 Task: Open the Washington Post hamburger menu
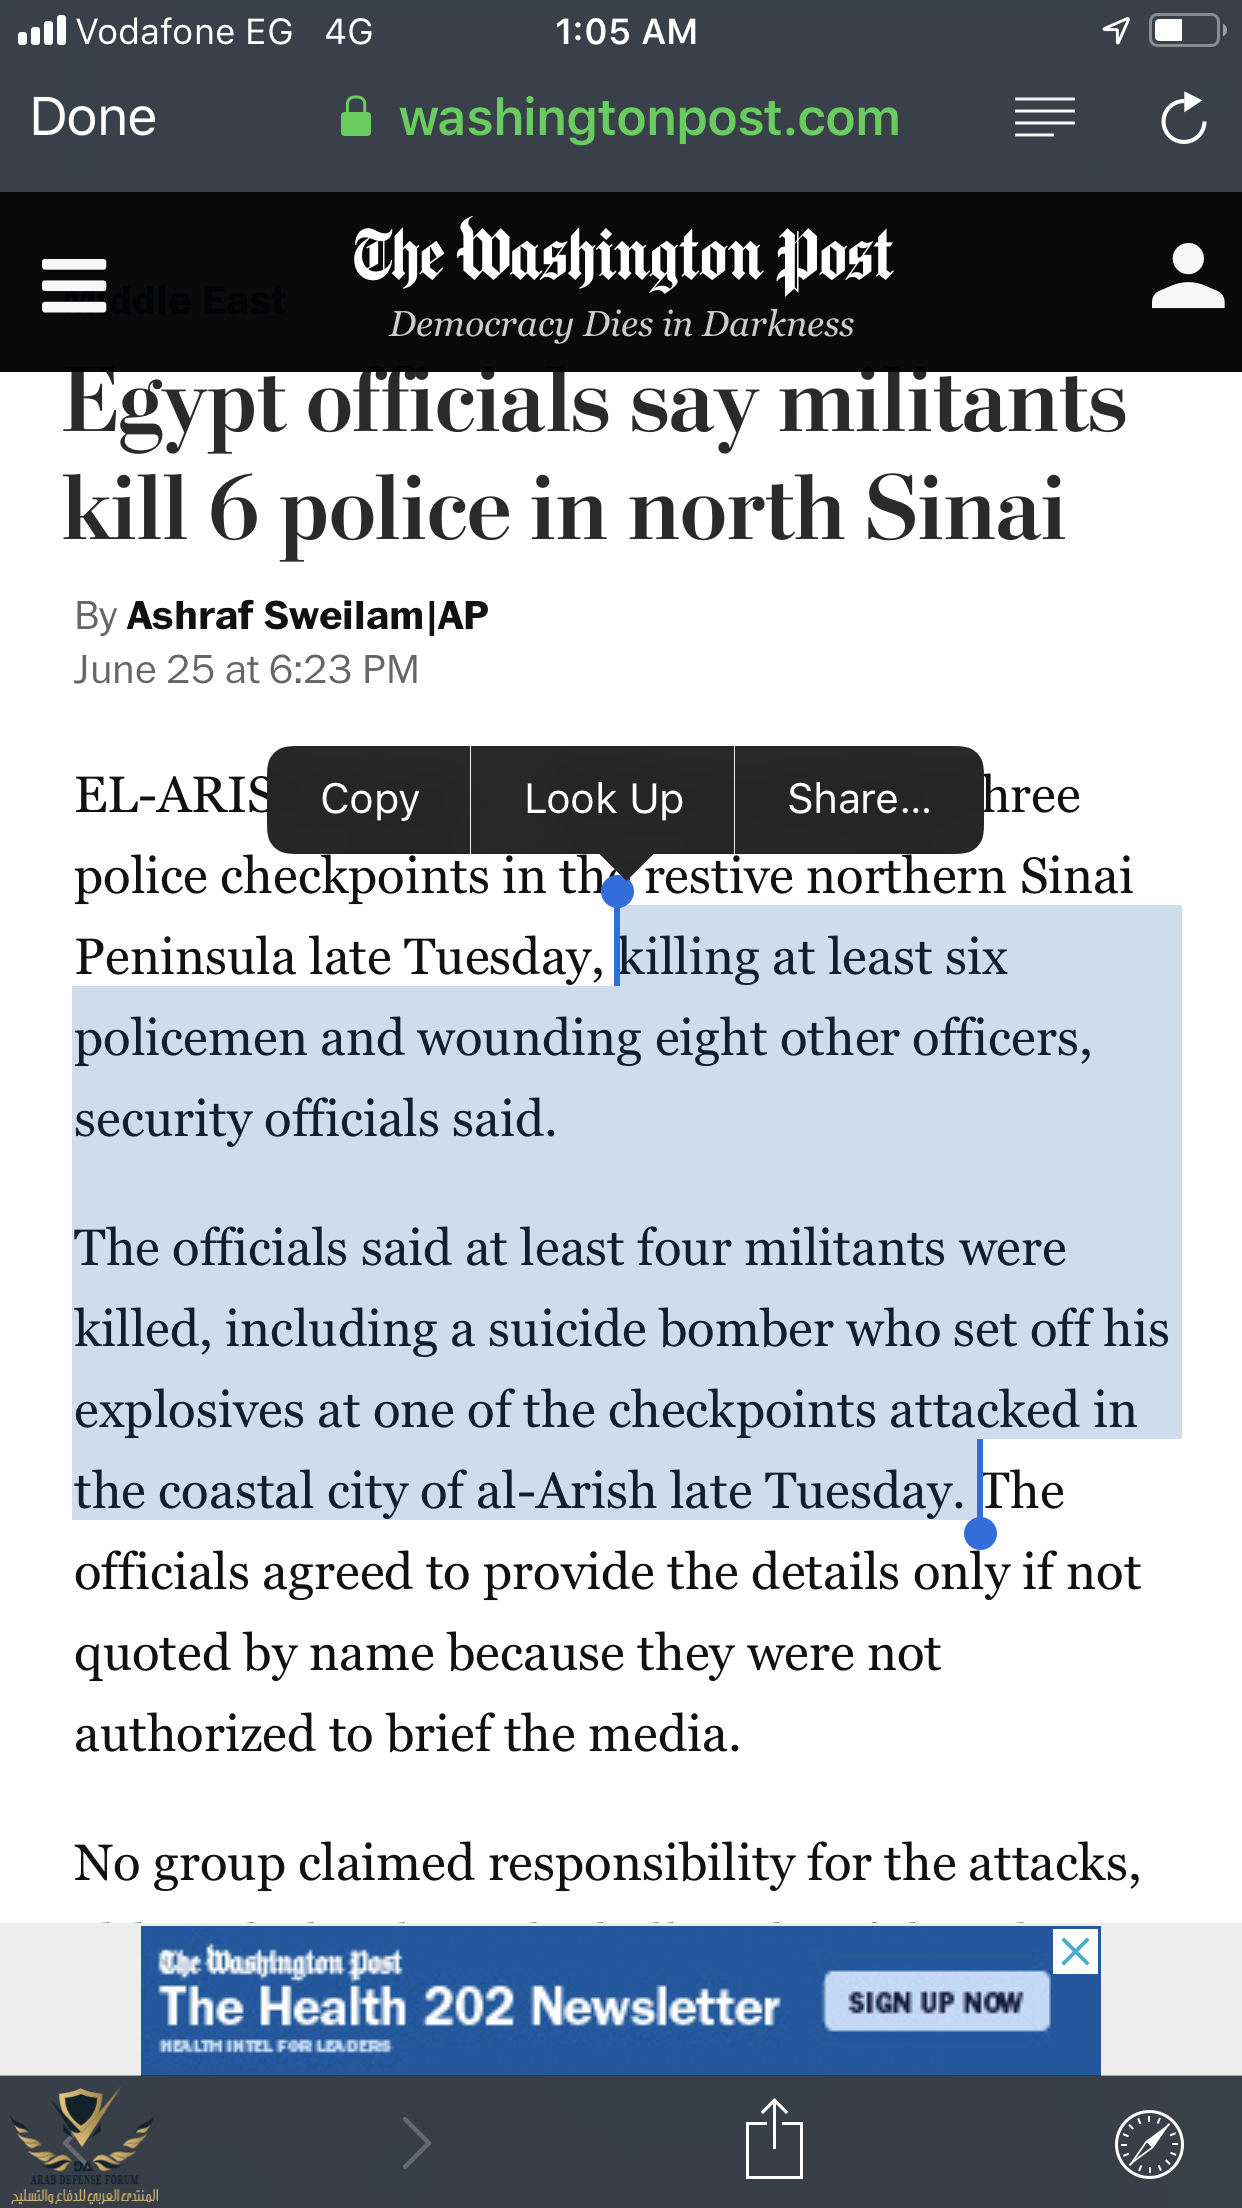click(x=74, y=285)
